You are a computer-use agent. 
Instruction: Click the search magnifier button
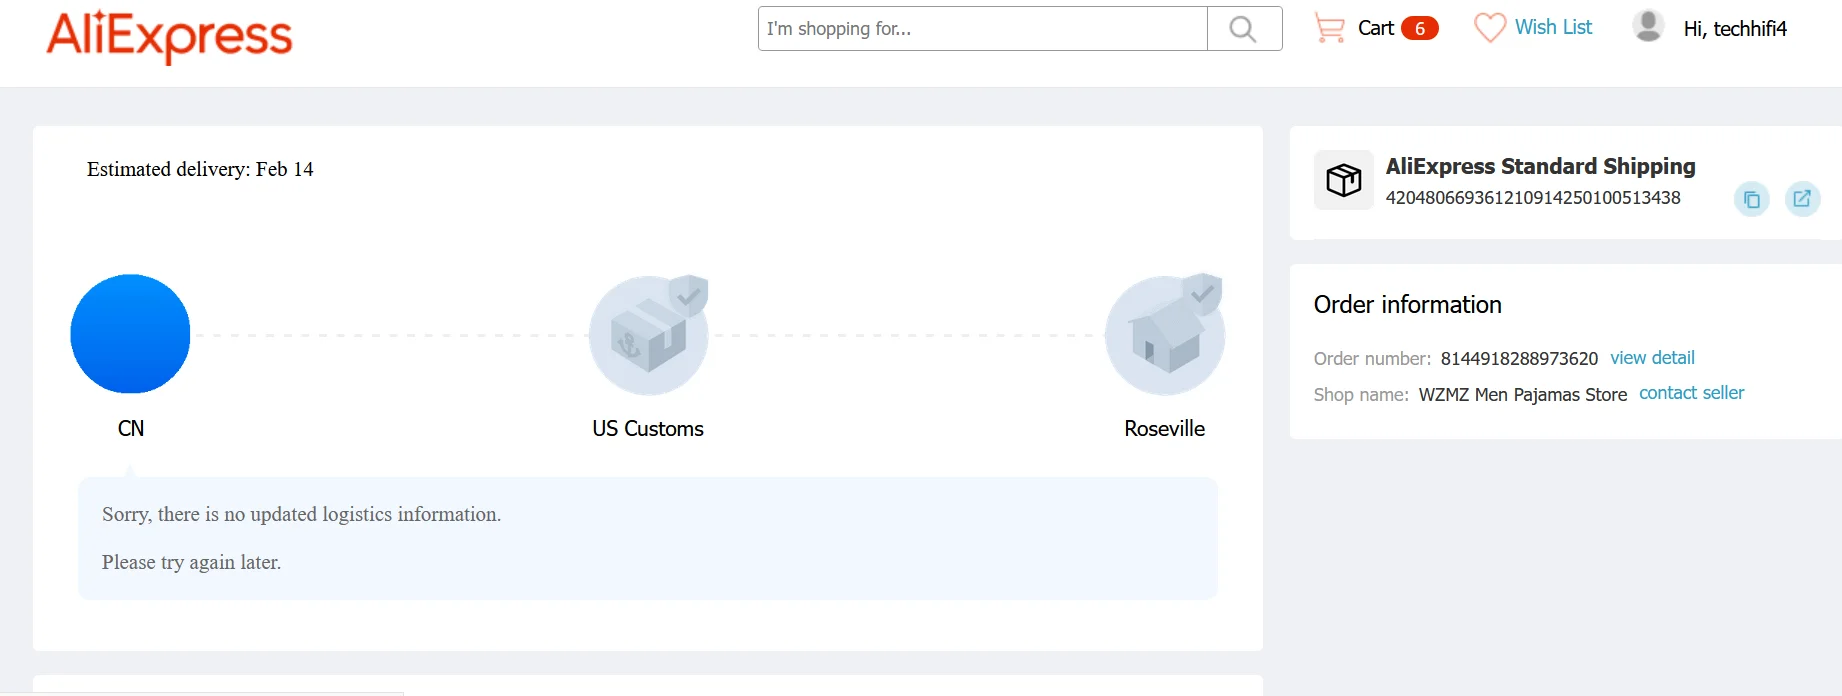point(1244,29)
